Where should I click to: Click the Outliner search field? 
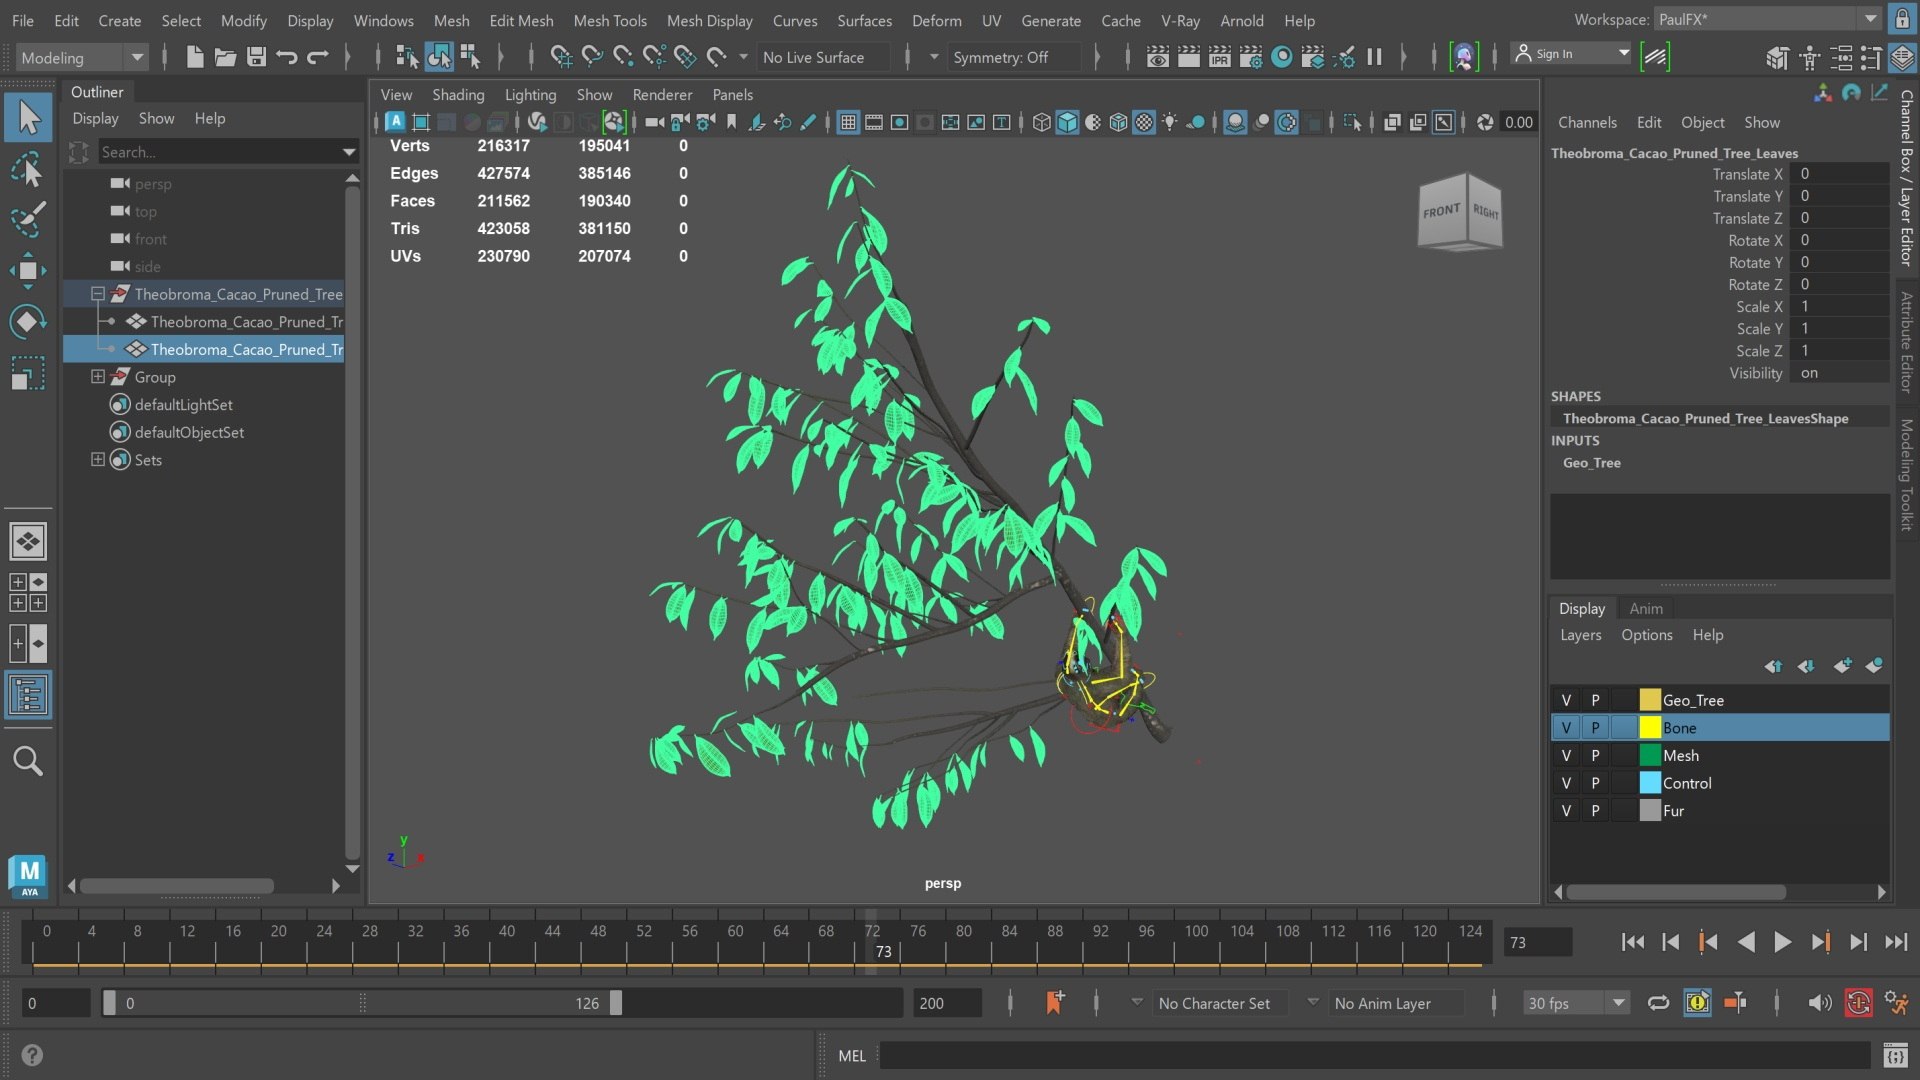click(x=220, y=152)
